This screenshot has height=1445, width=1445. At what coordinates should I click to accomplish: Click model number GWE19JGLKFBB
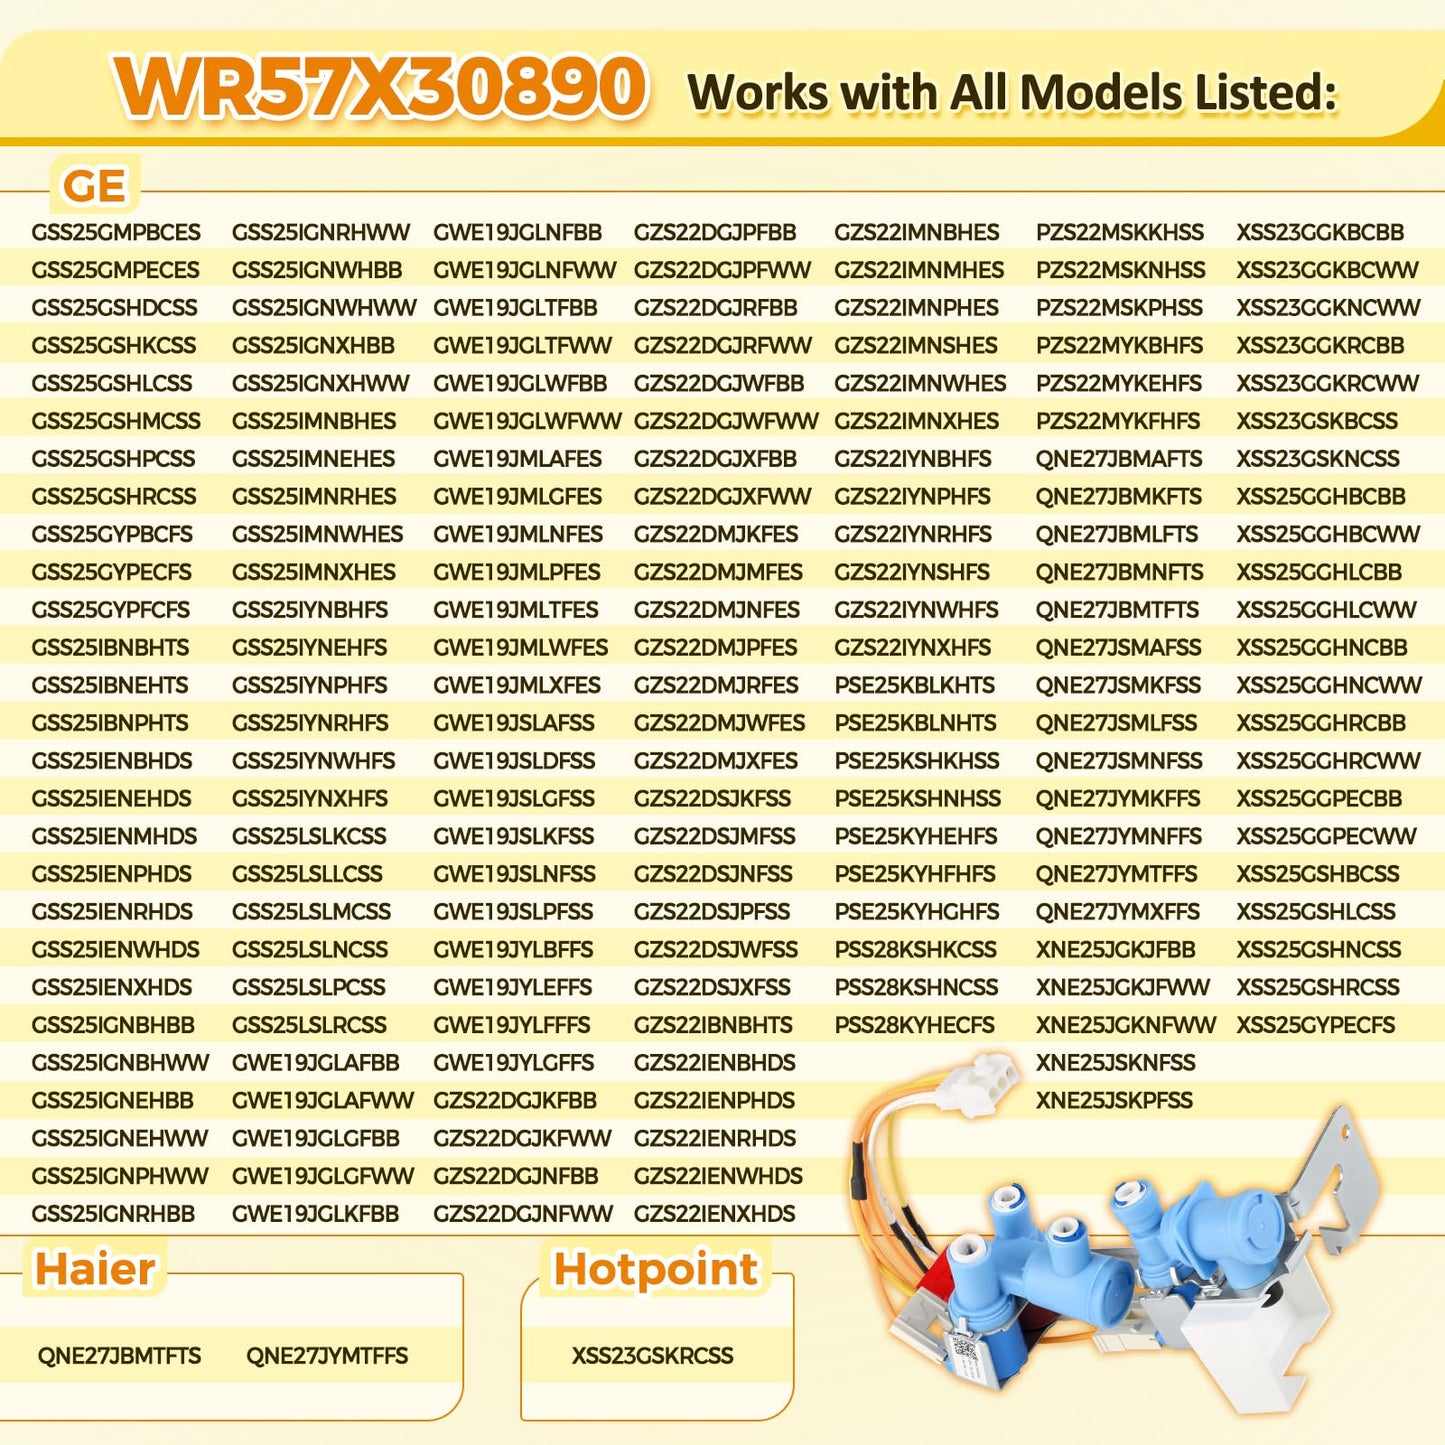coord(316,1213)
